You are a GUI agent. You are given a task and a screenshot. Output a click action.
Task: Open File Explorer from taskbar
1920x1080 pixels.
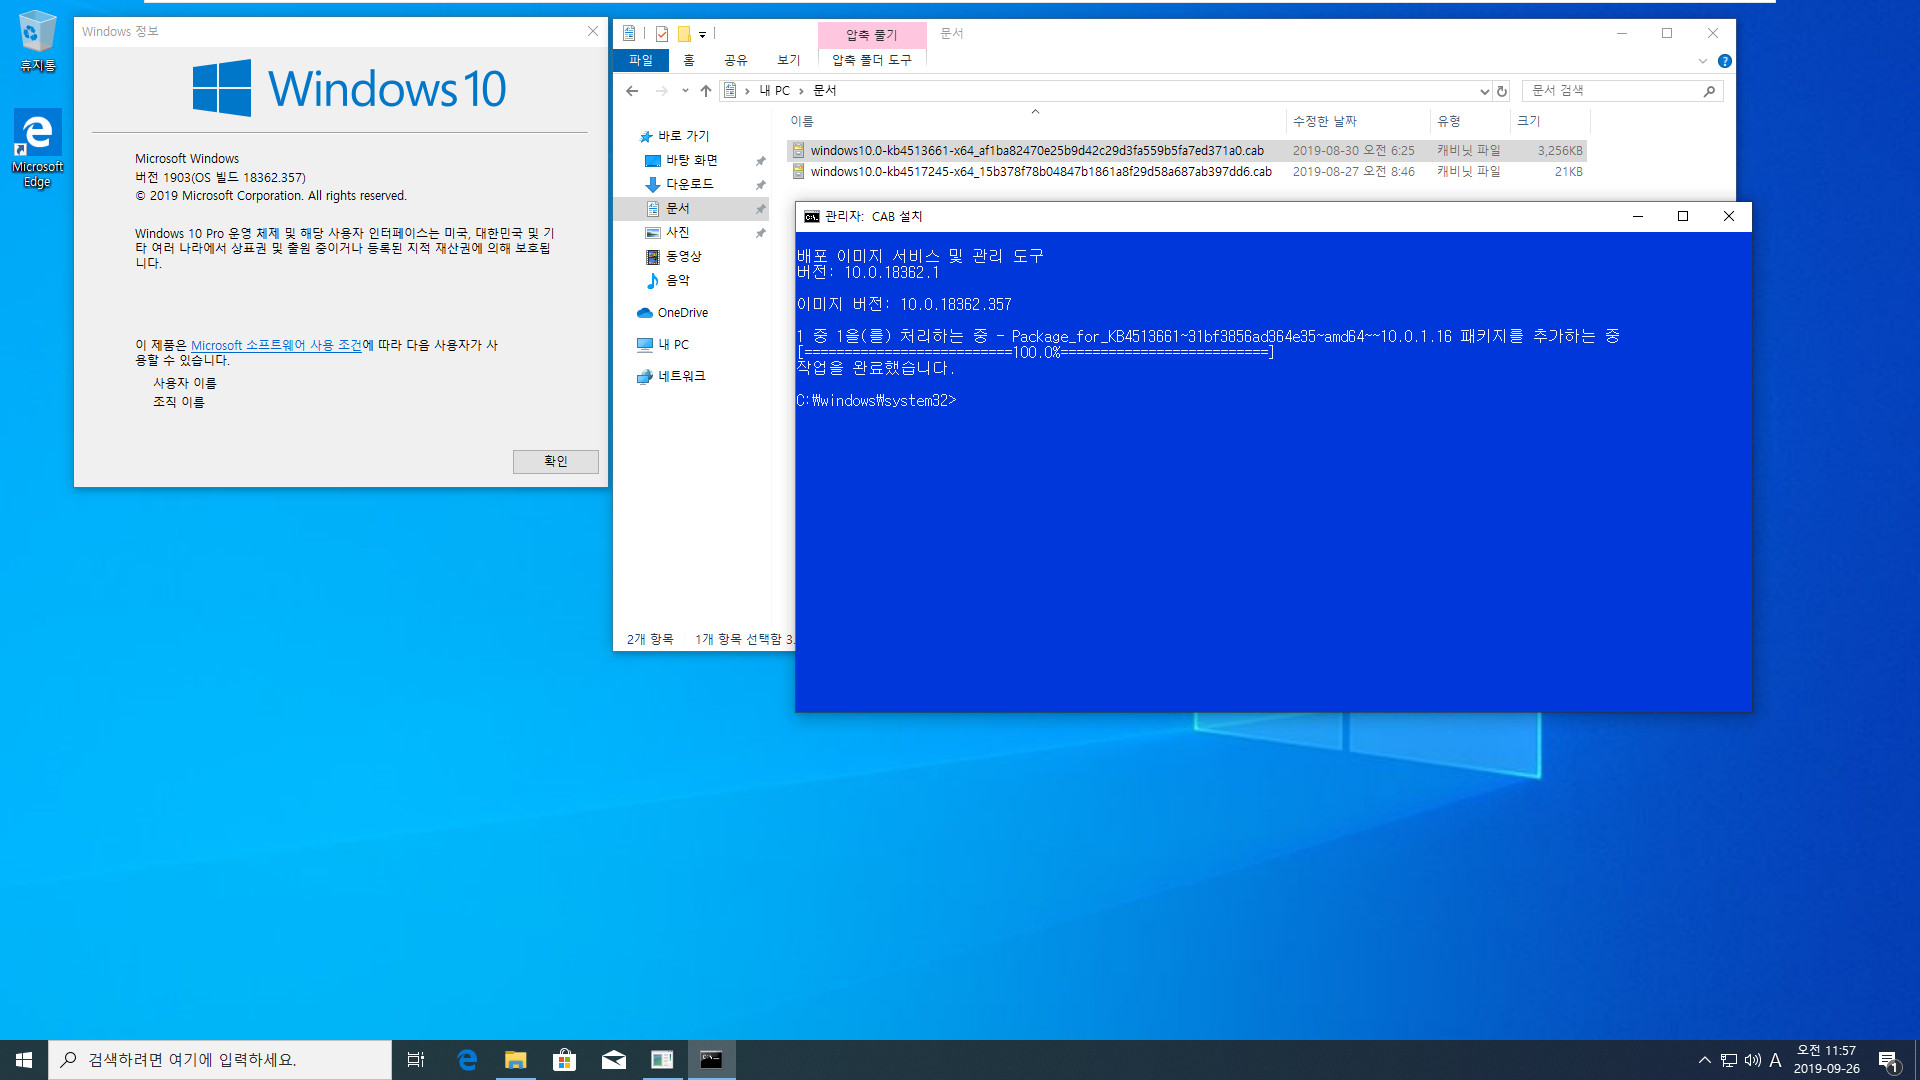(x=515, y=1060)
